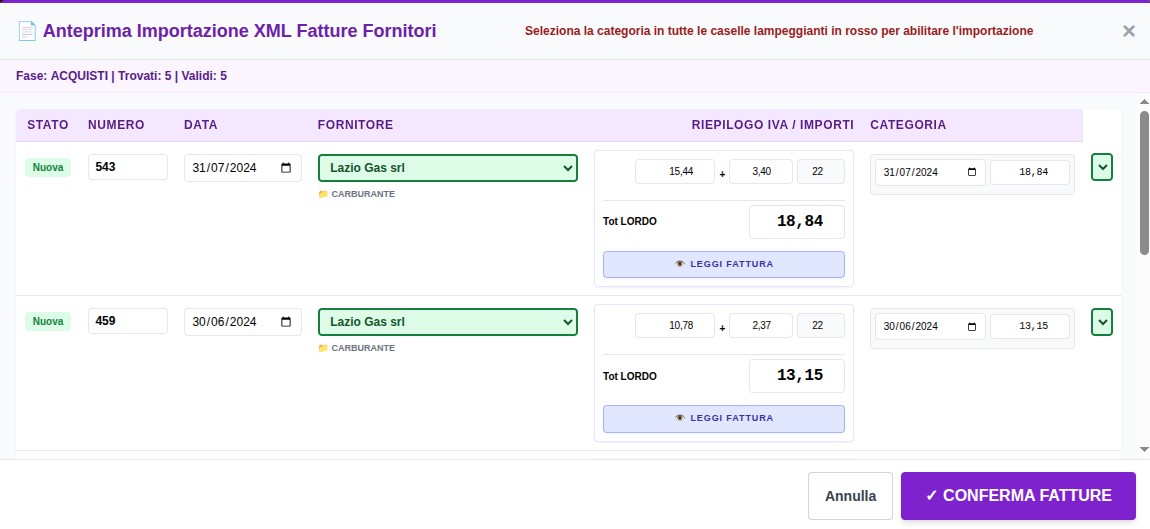
Task: Click CARBURANTE folder icon under invoice 459
Action: point(323,348)
